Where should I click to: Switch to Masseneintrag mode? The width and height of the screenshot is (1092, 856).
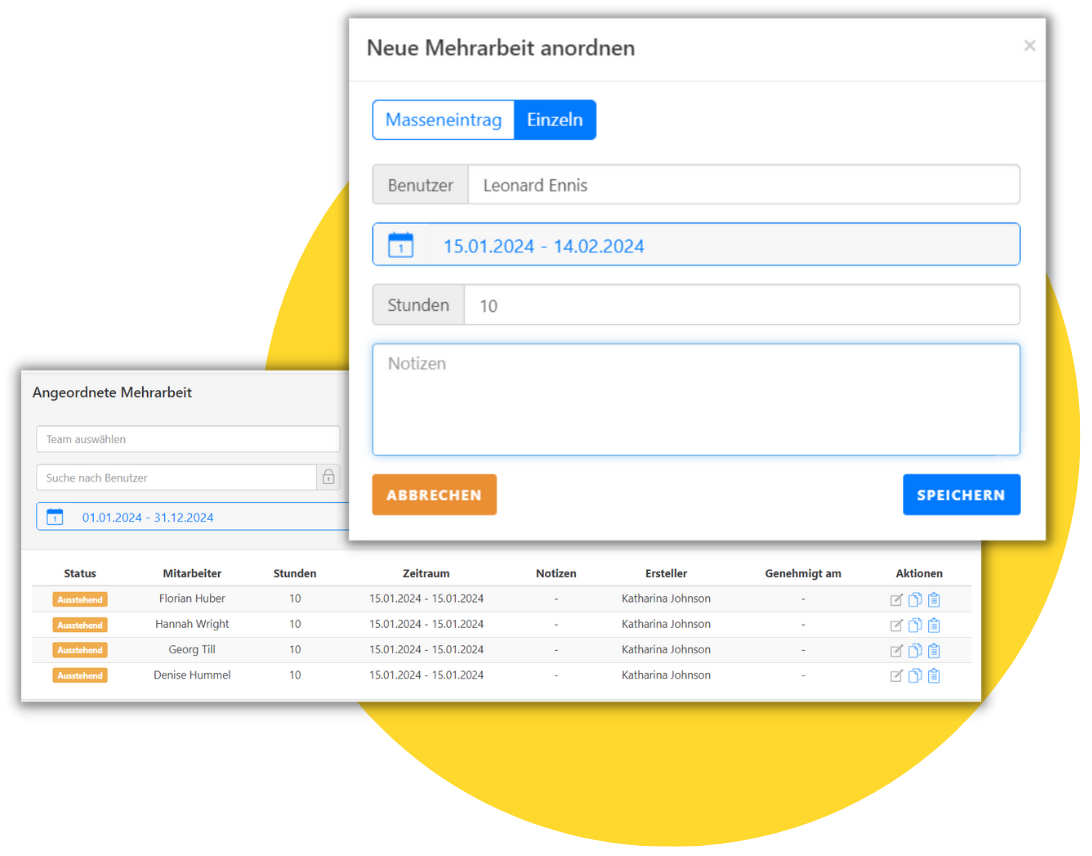click(443, 120)
